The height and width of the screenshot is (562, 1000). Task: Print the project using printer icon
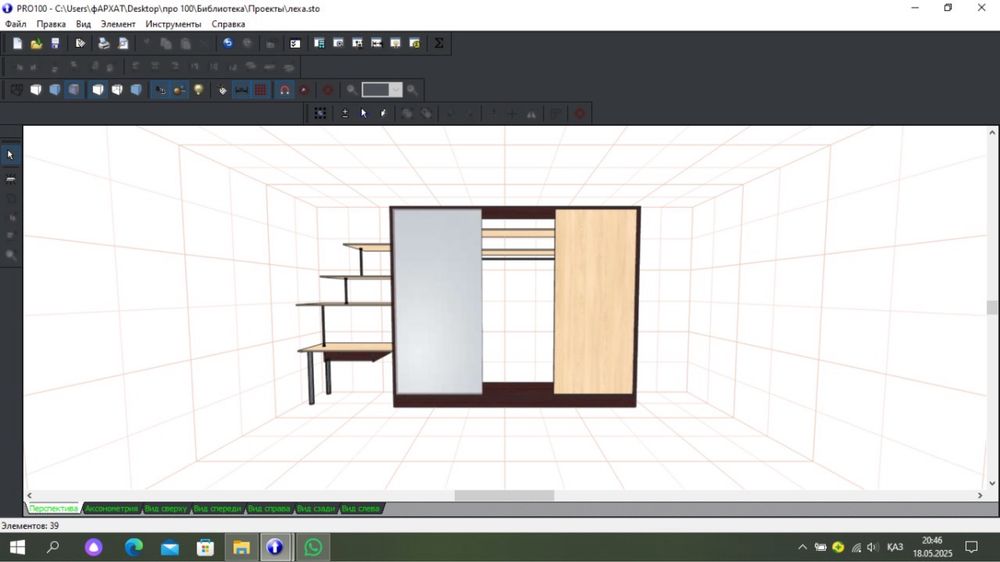click(104, 43)
